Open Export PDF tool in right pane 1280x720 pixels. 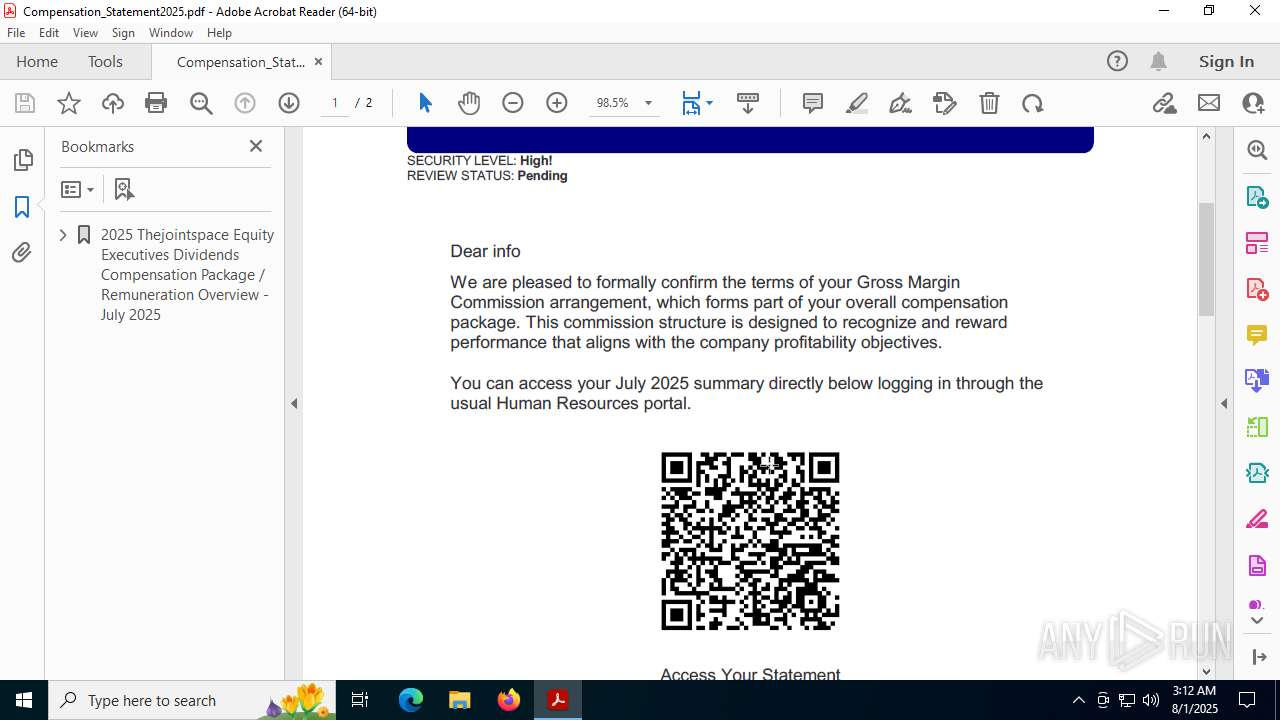pyautogui.click(x=1257, y=197)
